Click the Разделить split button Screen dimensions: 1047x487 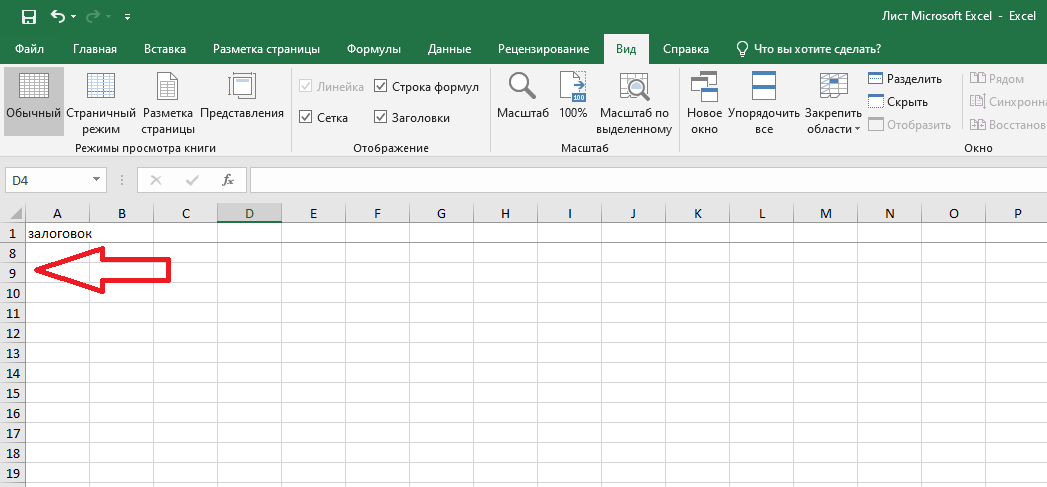click(x=905, y=79)
